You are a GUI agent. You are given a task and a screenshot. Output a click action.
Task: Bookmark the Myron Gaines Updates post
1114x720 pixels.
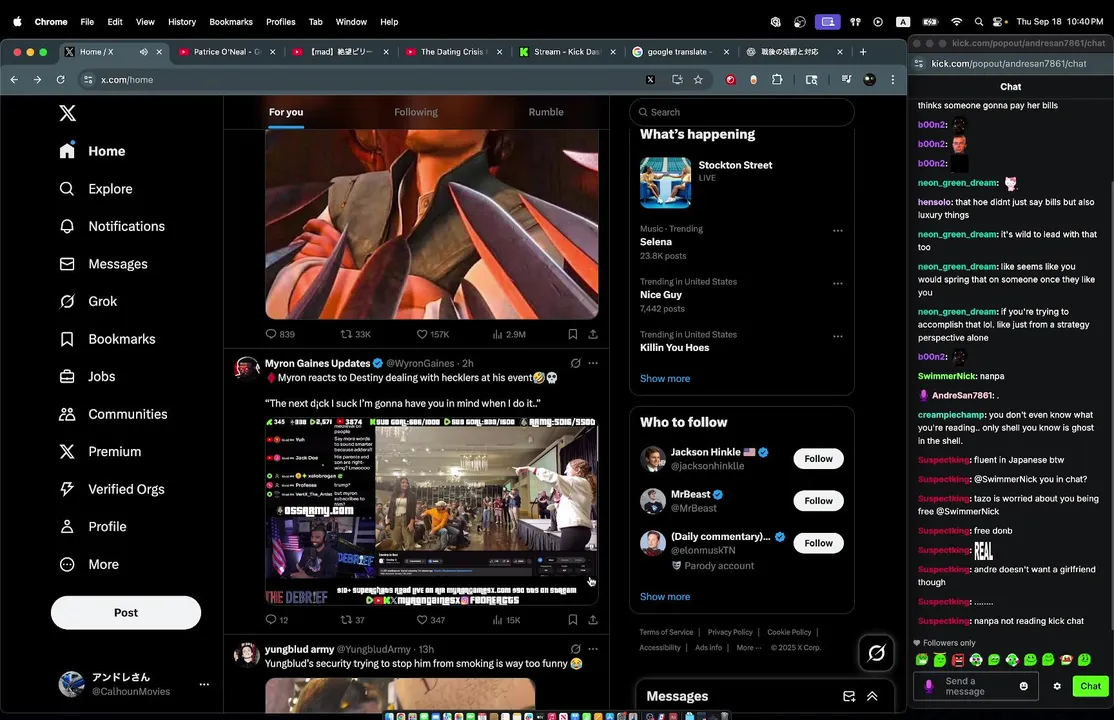click(573, 620)
